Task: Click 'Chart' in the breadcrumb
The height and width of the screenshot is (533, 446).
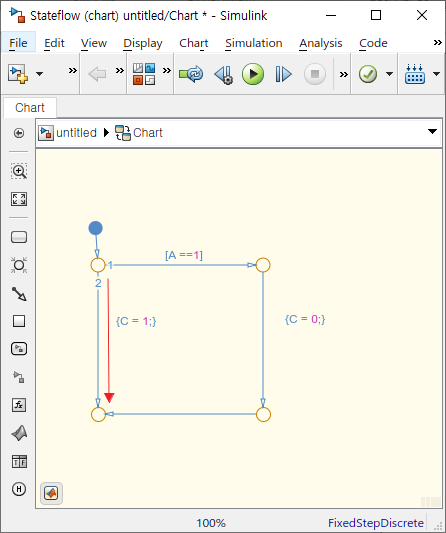Action: tap(148, 133)
